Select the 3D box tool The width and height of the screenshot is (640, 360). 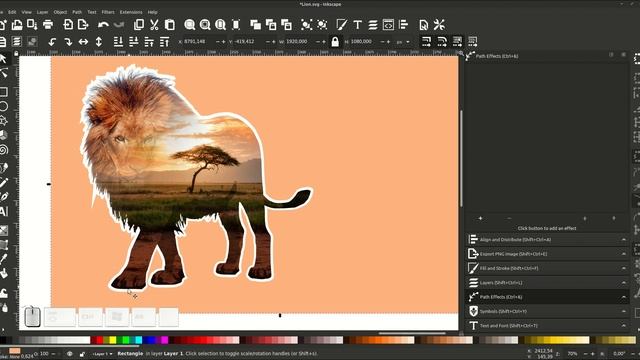click(3, 135)
